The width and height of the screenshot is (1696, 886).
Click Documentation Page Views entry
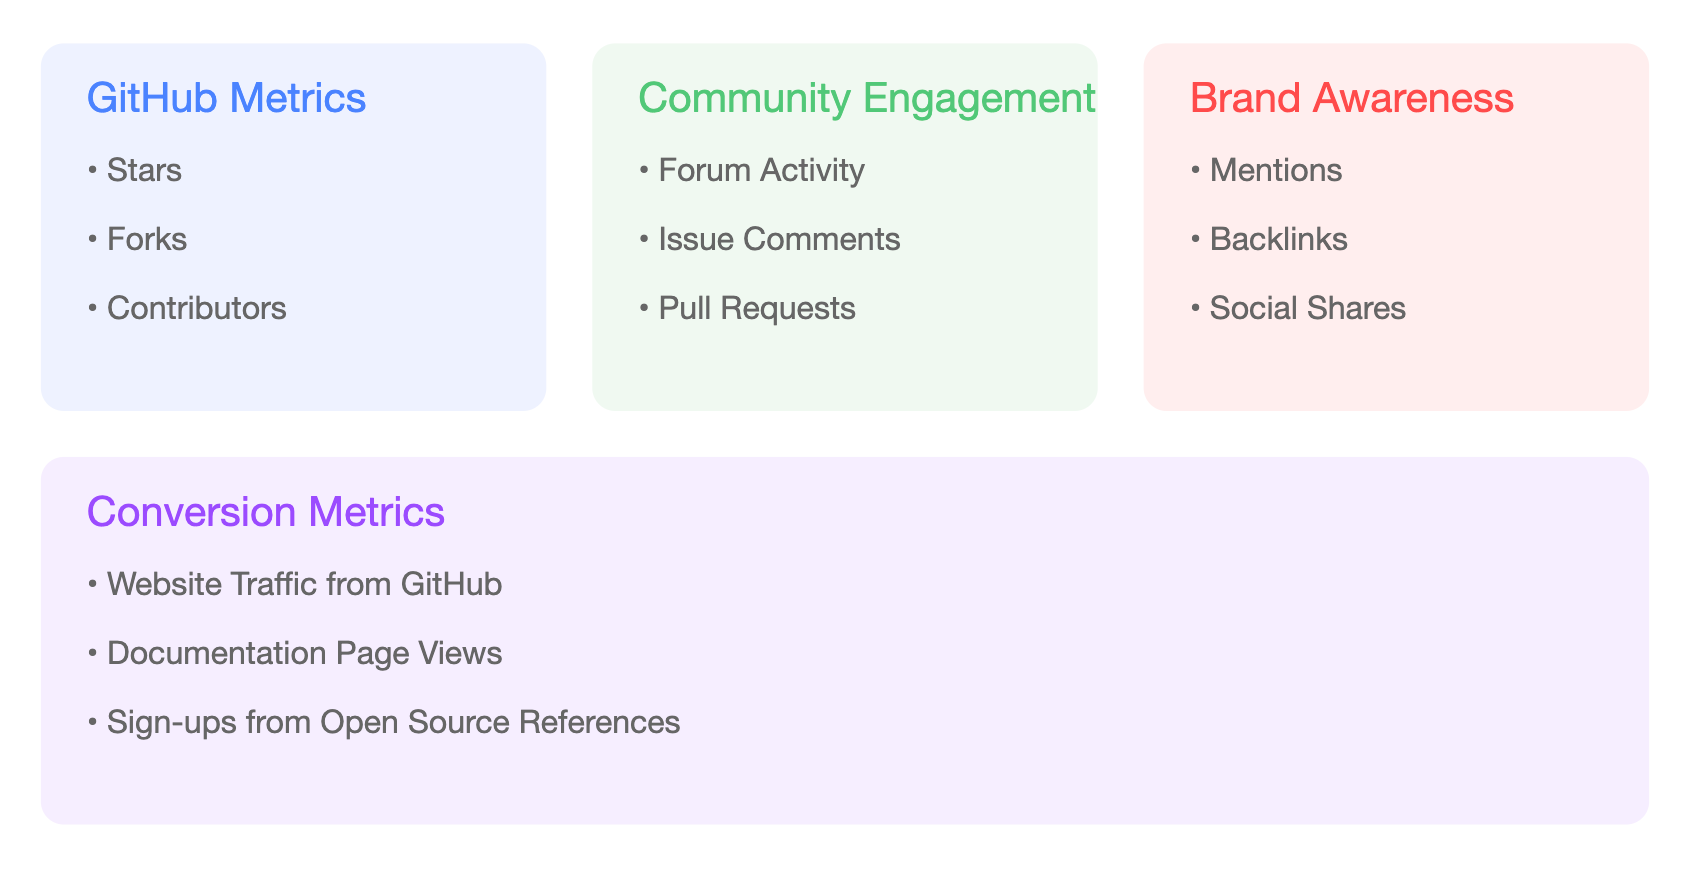pos(295,653)
